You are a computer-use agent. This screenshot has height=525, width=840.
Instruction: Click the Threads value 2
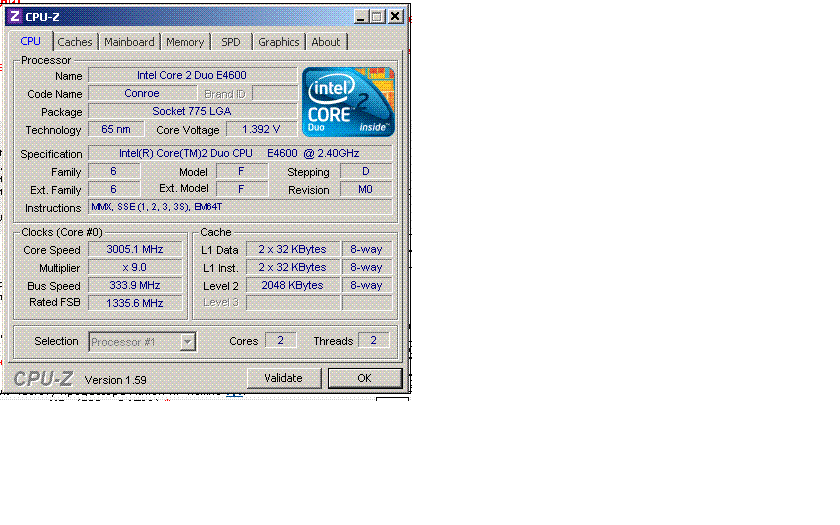coord(373,340)
